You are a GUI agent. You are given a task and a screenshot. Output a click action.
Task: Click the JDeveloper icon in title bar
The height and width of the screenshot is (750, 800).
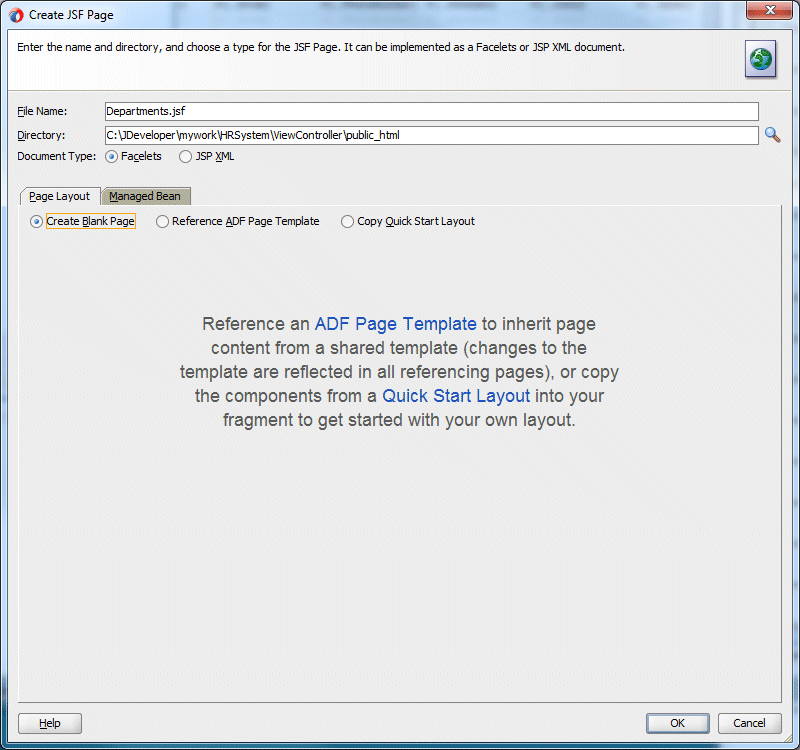[16, 15]
